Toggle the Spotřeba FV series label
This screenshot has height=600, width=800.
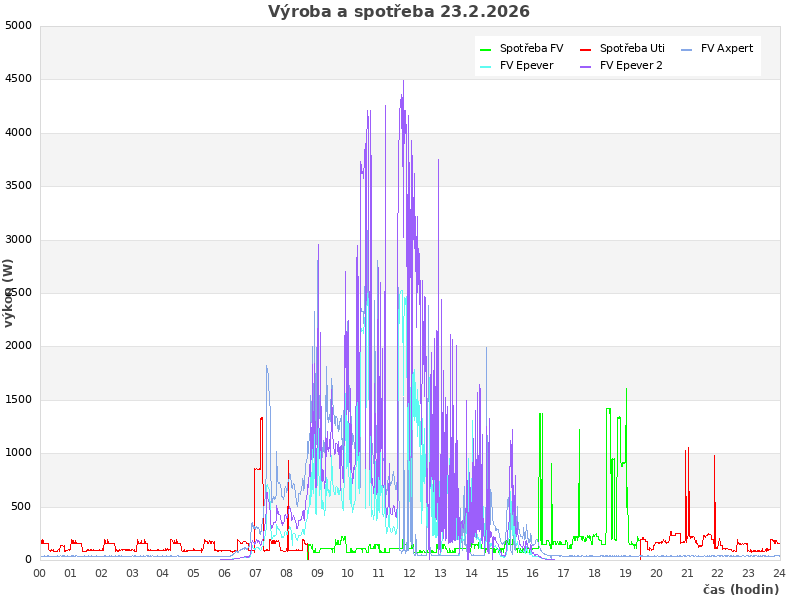(x=531, y=48)
